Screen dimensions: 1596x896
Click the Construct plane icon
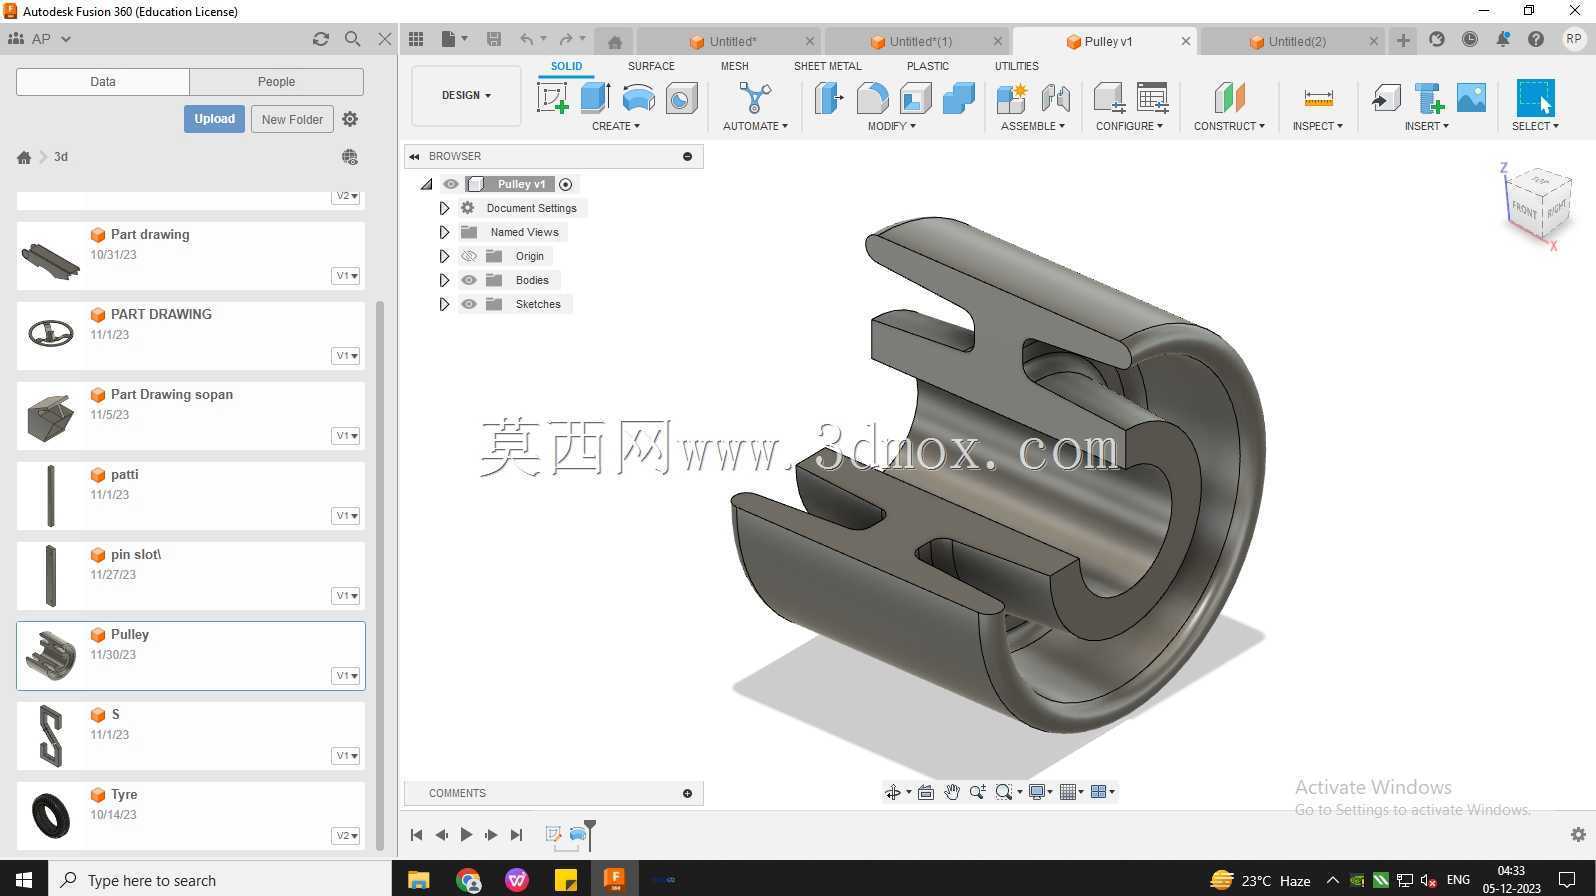click(1229, 98)
